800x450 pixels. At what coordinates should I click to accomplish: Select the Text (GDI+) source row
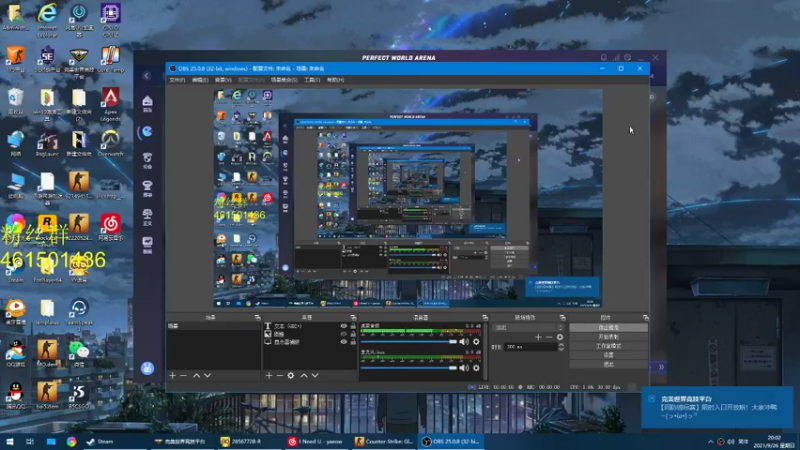point(310,326)
